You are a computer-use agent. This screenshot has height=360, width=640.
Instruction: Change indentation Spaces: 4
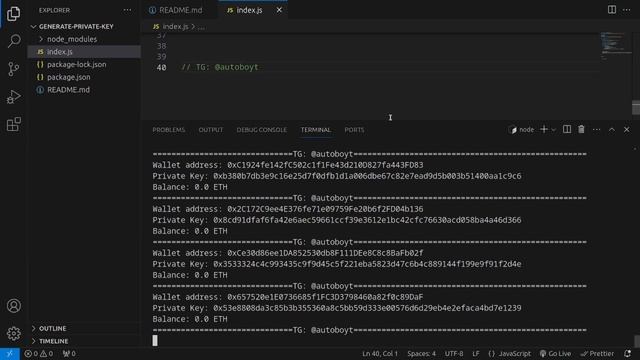pos(421,354)
